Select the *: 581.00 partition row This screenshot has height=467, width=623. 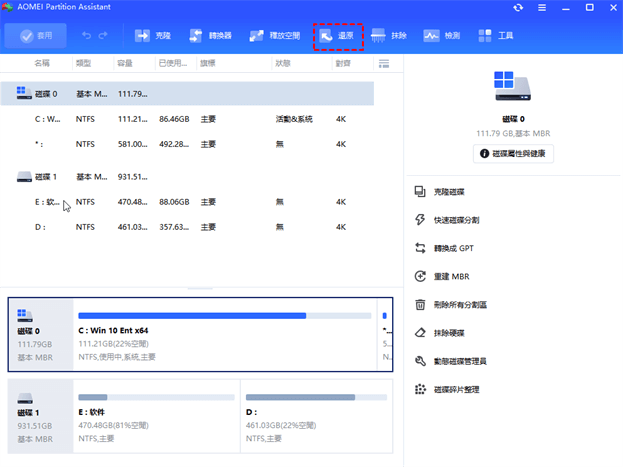187,144
